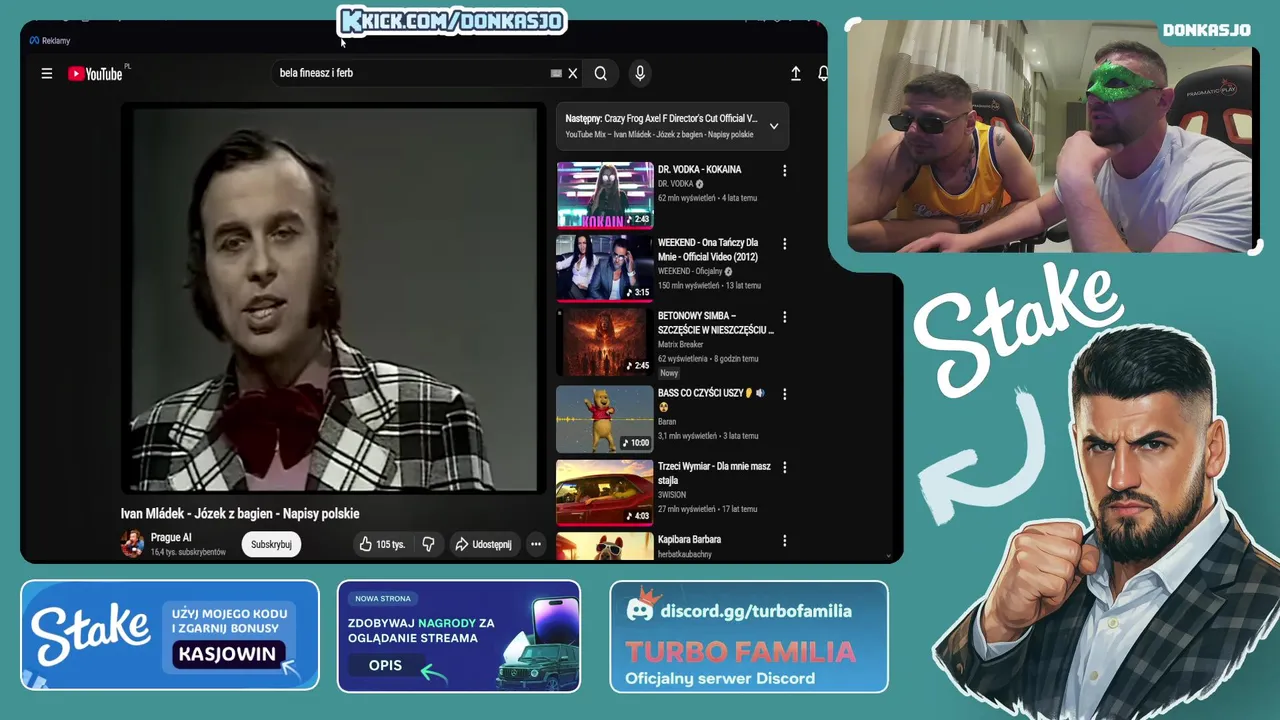Viewport: 1280px width, 720px height.
Task: Open options for WEEKEND - Ona Tańczy video
Action: (785, 244)
